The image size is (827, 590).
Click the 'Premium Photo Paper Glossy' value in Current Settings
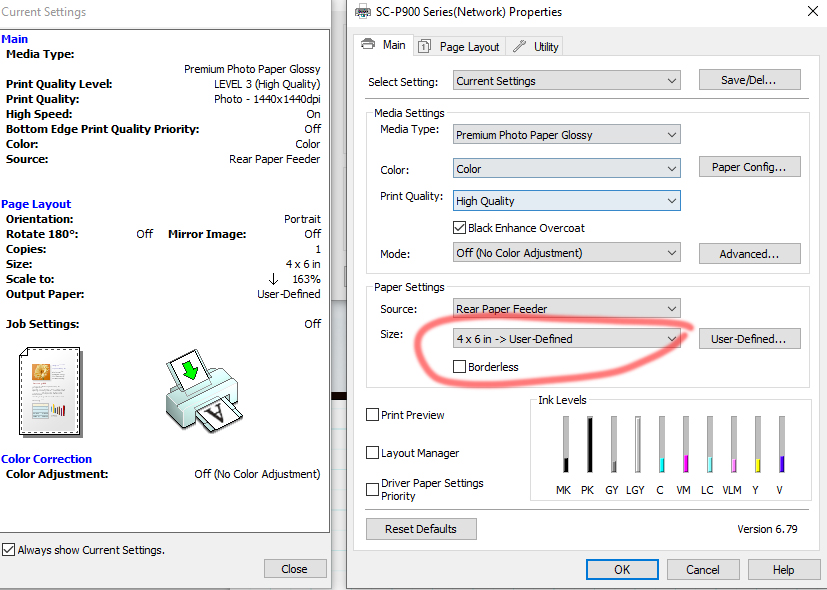click(x=252, y=69)
